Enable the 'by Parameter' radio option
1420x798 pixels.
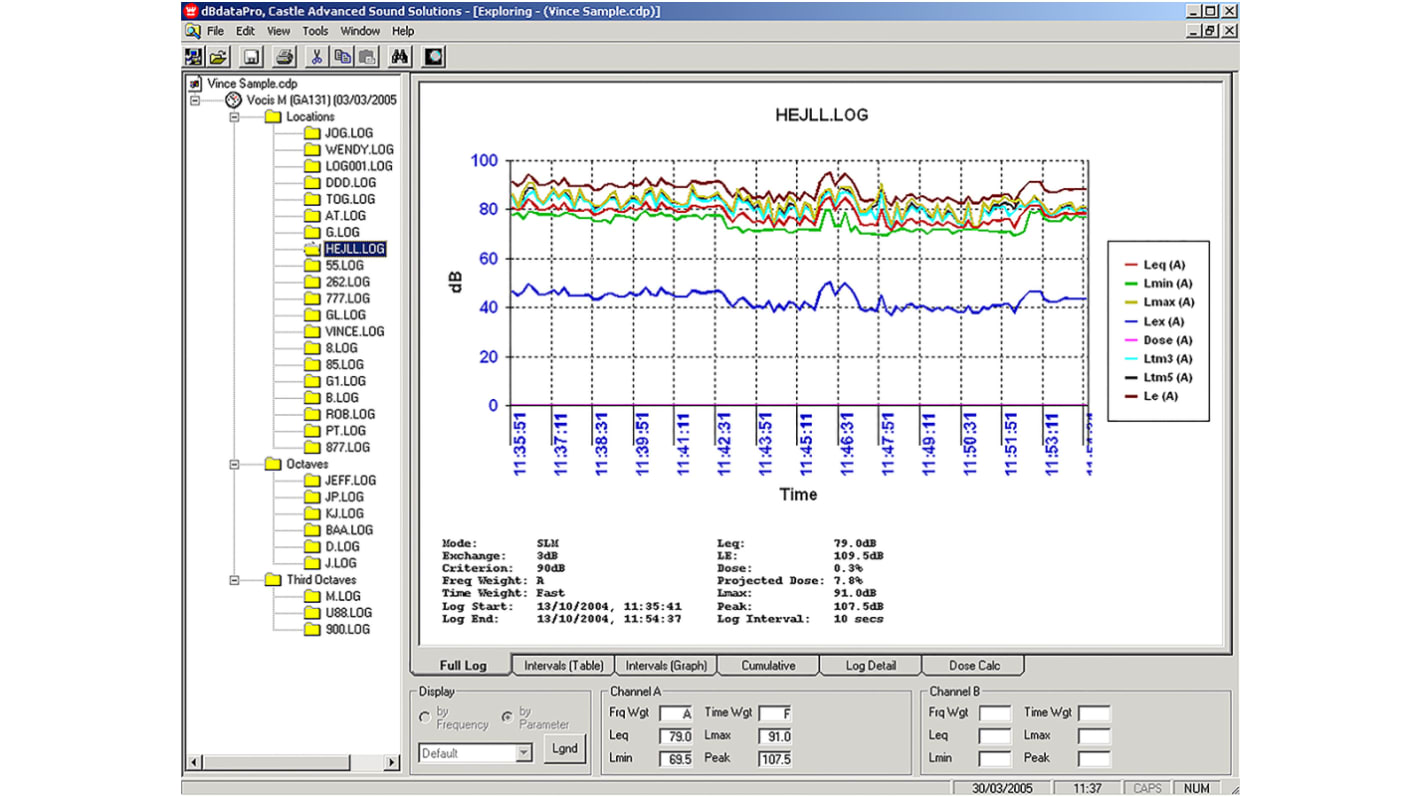(x=507, y=716)
